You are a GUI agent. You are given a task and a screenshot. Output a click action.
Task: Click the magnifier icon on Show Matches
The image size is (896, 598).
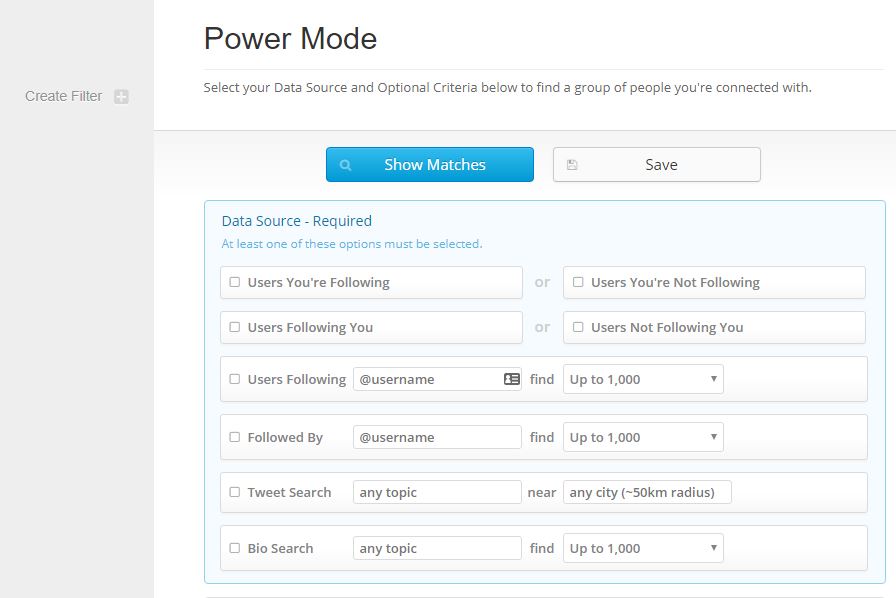345,165
